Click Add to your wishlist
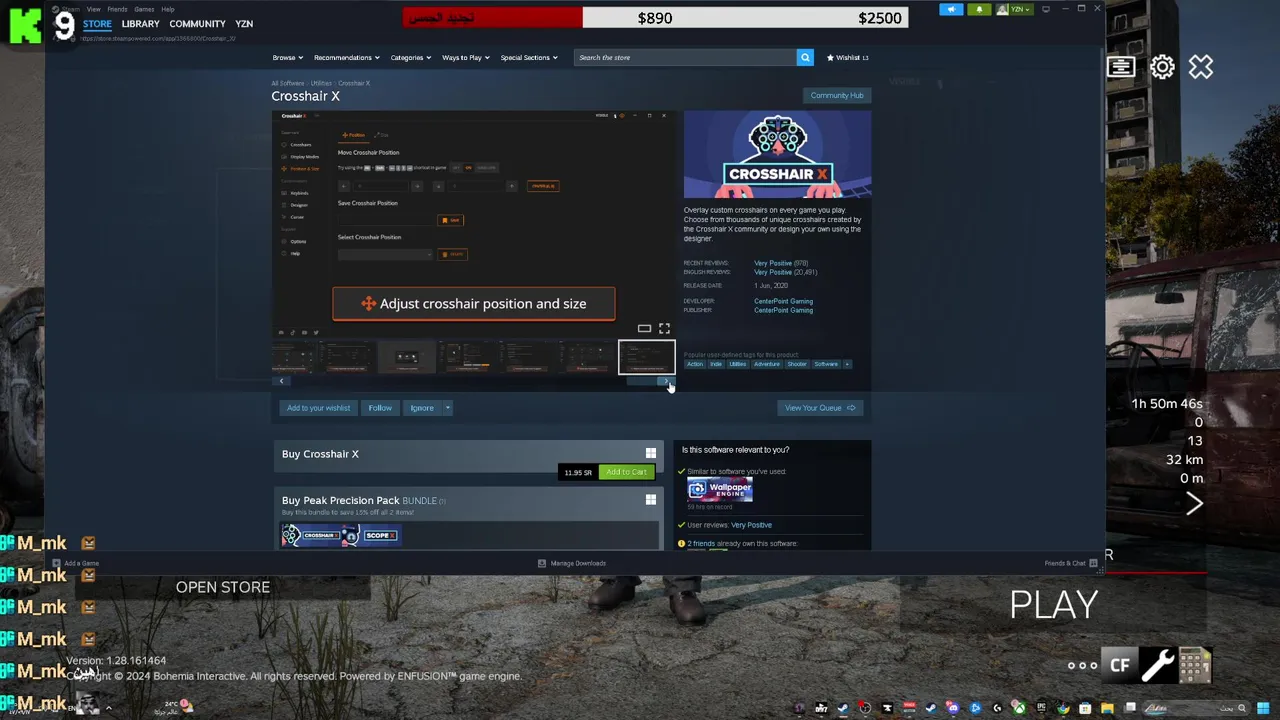Image resolution: width=1280 pixels, height=720 pixels. tap(318, 408)
